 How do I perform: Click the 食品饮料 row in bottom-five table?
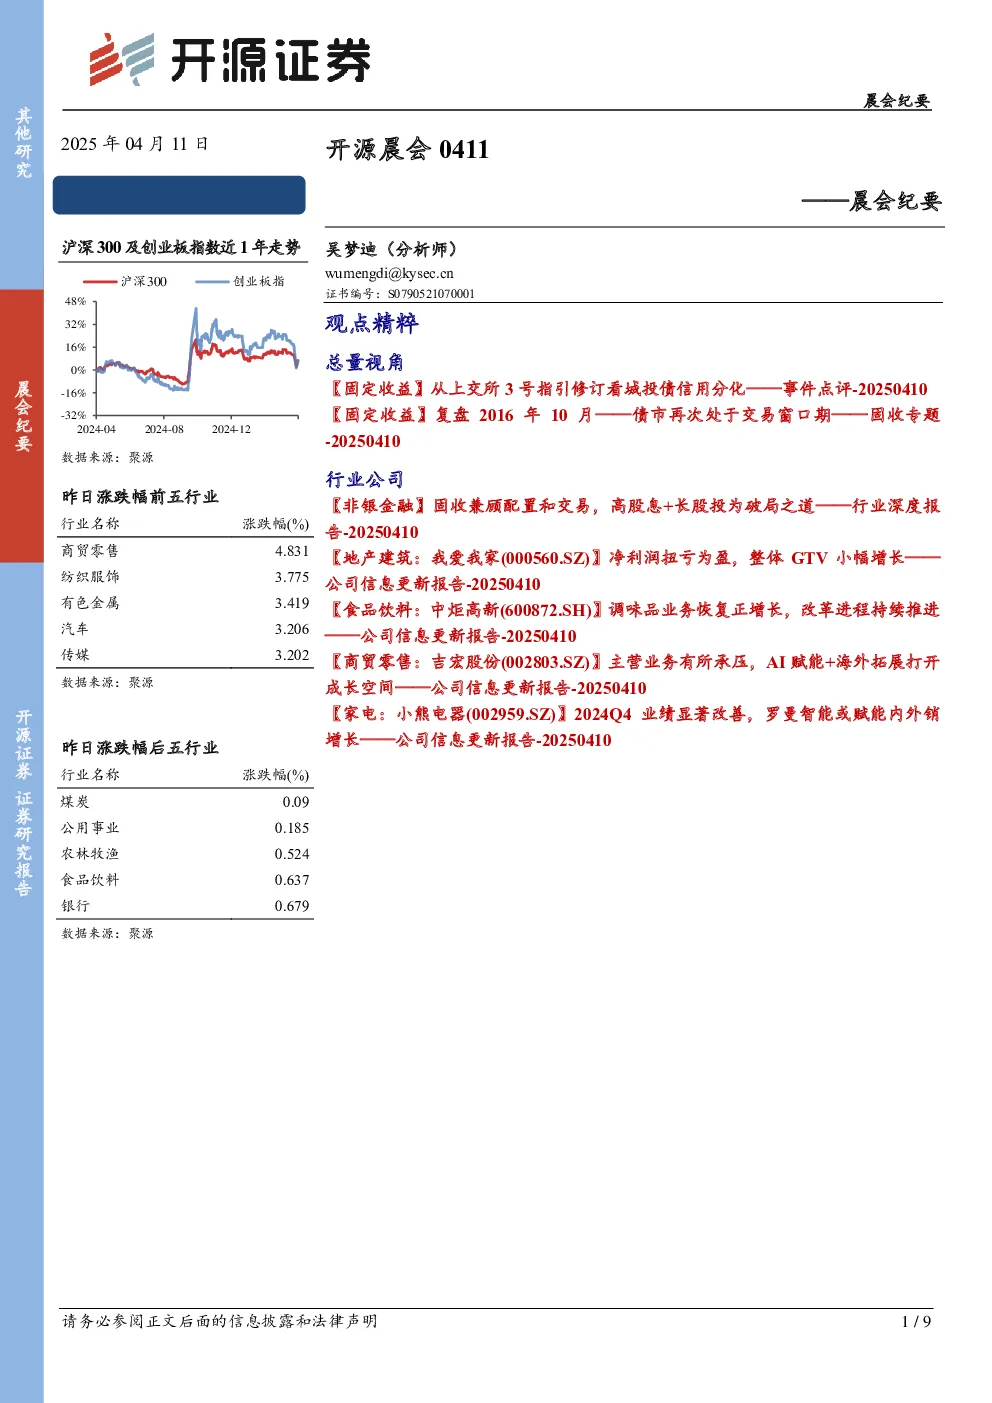pos(185,880)
